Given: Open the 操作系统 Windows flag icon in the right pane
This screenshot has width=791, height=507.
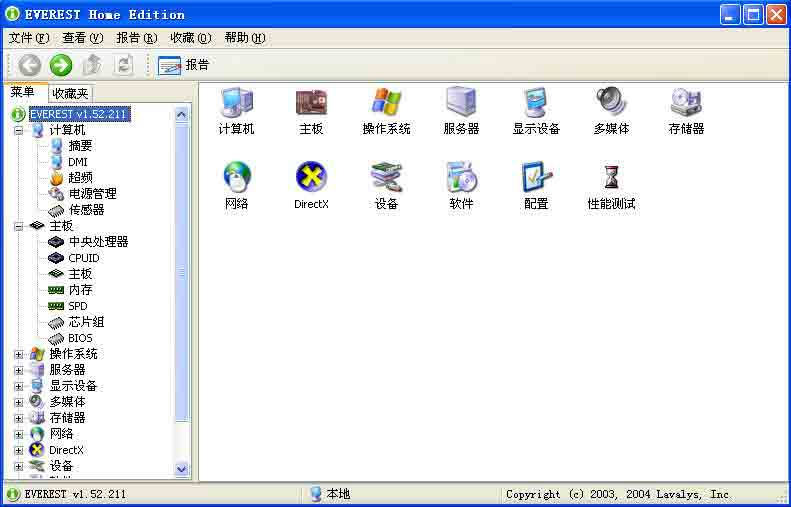Looking at the screenshot, I should coord(386,111).
